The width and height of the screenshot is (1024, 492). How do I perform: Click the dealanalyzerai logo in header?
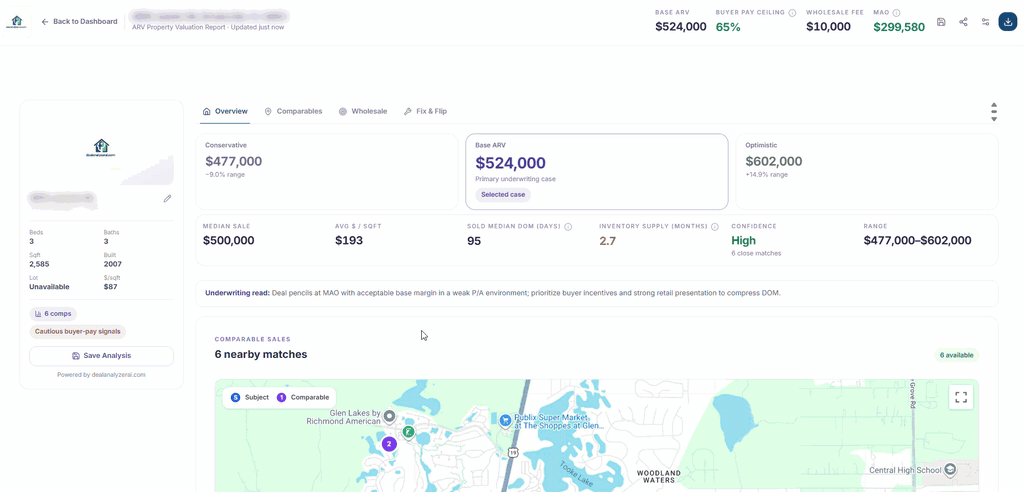[x=16, y=22]
